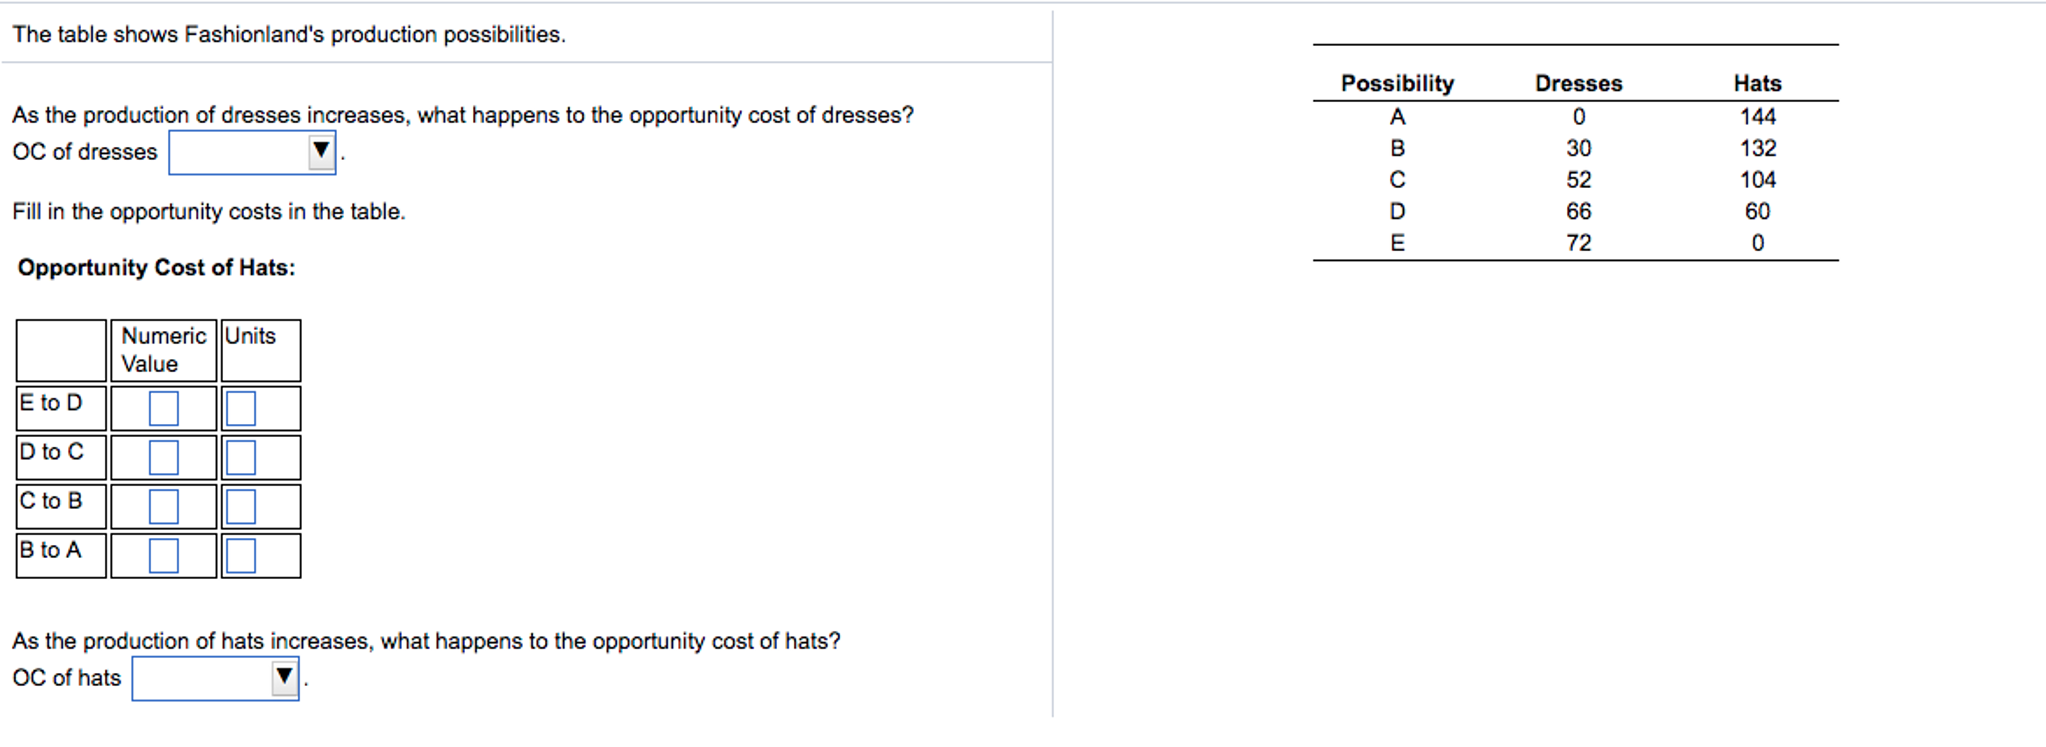Open the OC of dresses dropdown
Screen dimensions: 2046x747
(x=250, y=151)
